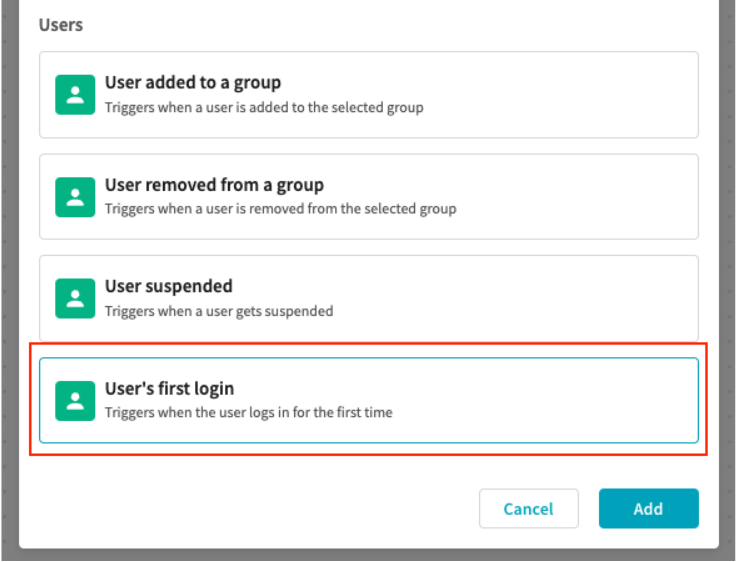Click empty right area of User removed card
This screenshot has width=740, height=562.
pos(580,197)
